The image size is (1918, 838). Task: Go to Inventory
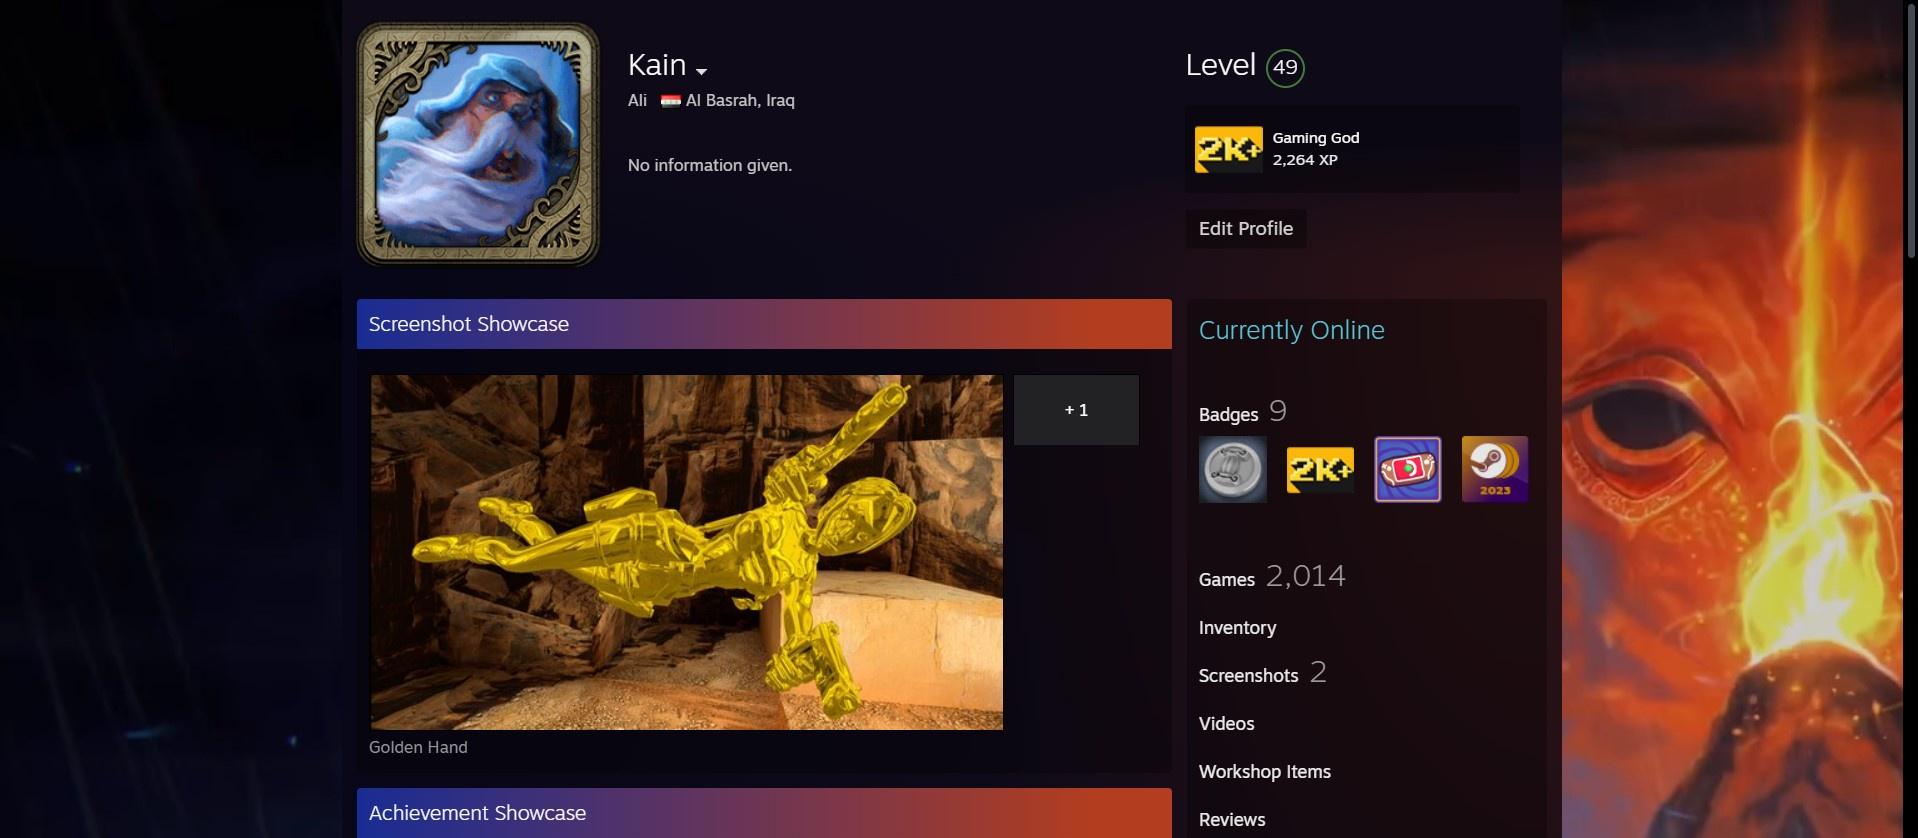pos(1237,628)
